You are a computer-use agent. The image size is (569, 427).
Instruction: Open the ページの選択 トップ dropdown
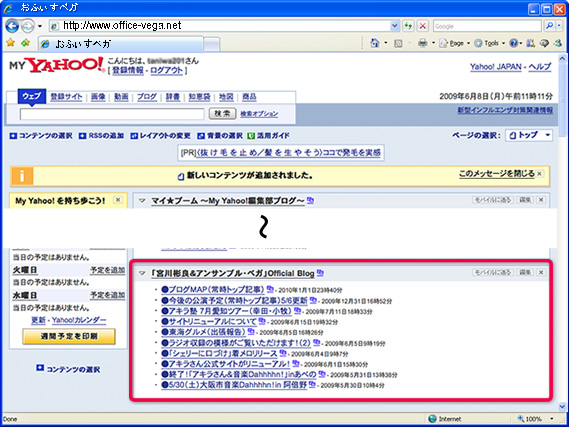529,135
